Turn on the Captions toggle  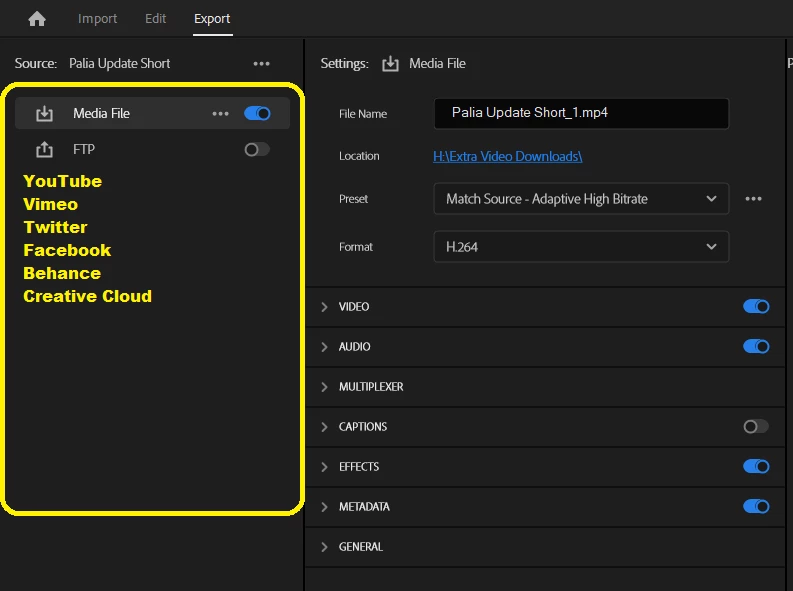pos(756,427)
